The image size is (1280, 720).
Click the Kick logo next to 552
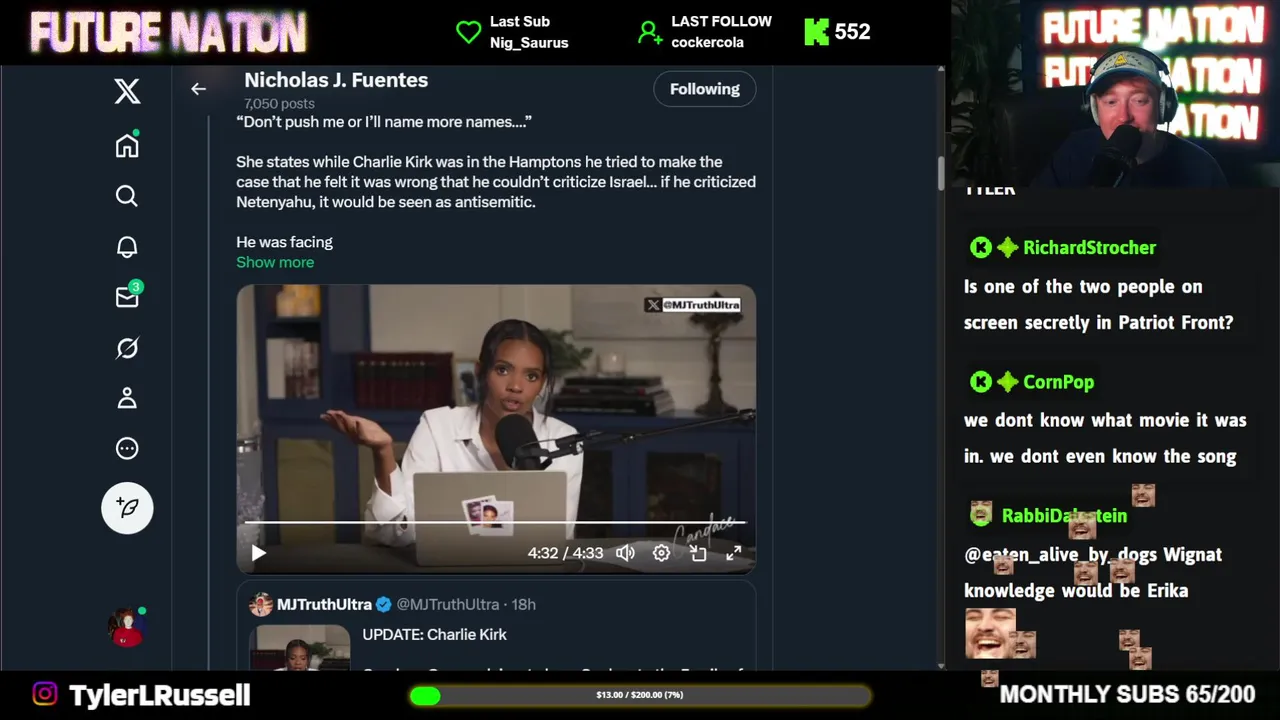(x=816, y=32)
